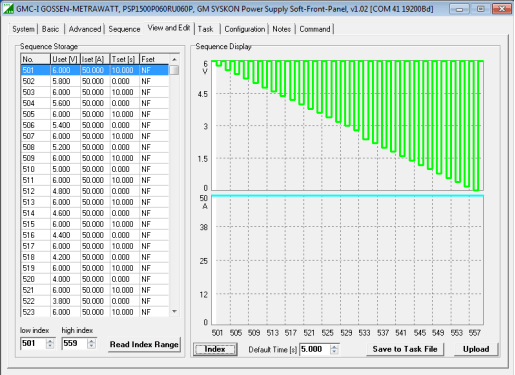Click Read Index Range button
Image resolution: width=515 pixels, height=375 pixels.
pyautogui.click(x=144, y=344)
